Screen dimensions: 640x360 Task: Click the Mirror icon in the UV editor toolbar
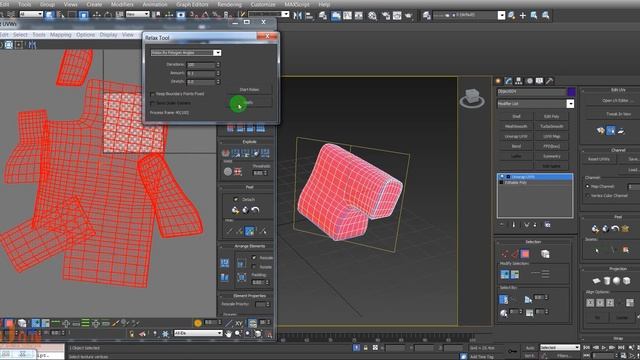pyautogui.click(x=32, y=44)
